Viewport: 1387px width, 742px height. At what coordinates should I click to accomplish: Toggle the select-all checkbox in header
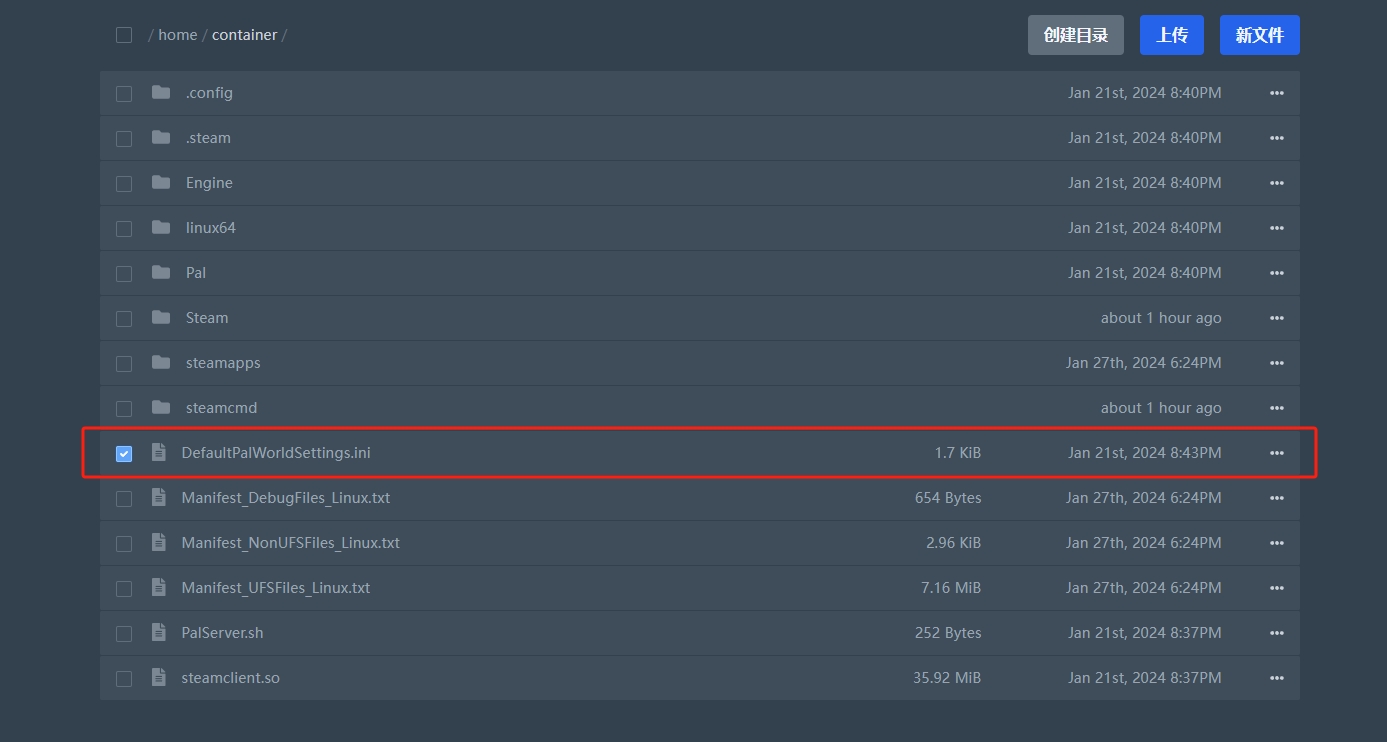pos(124,35)
